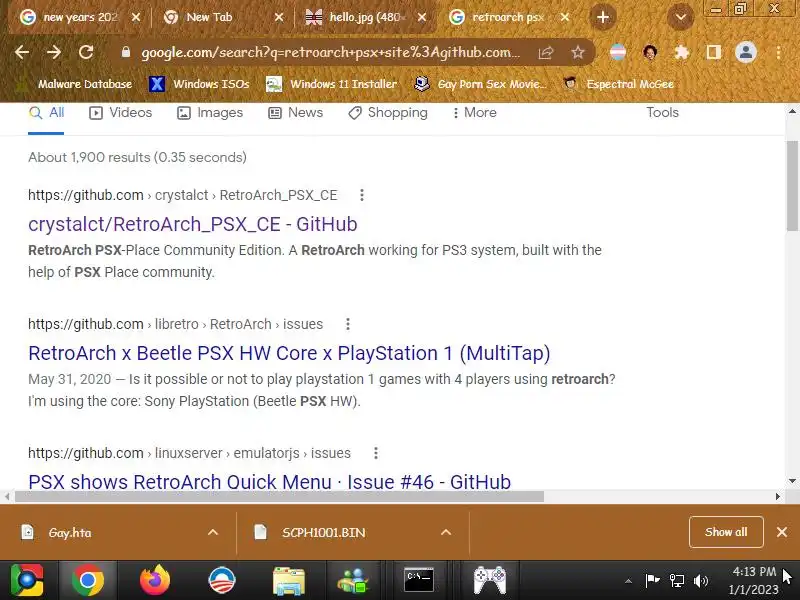This screenshot has width=800, height=600.
Task: Bookmark this page with the star icon
Action: pos(578,52)
